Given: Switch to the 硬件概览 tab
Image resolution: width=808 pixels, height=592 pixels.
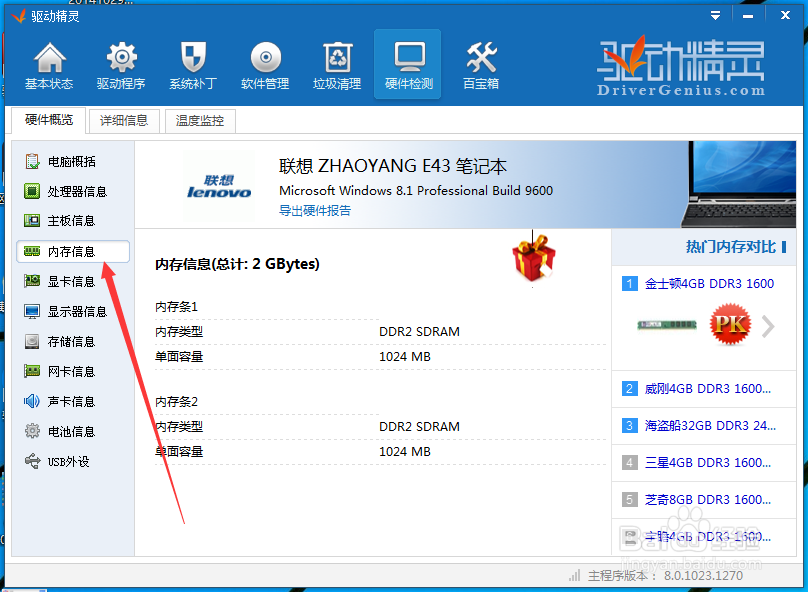Looking at the screenshot, I should point(49,120).
